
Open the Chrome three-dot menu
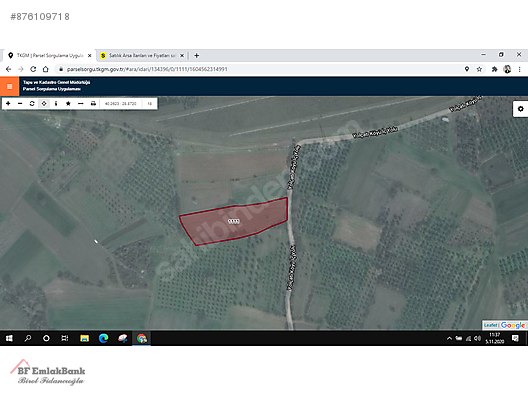coord(520,69)
